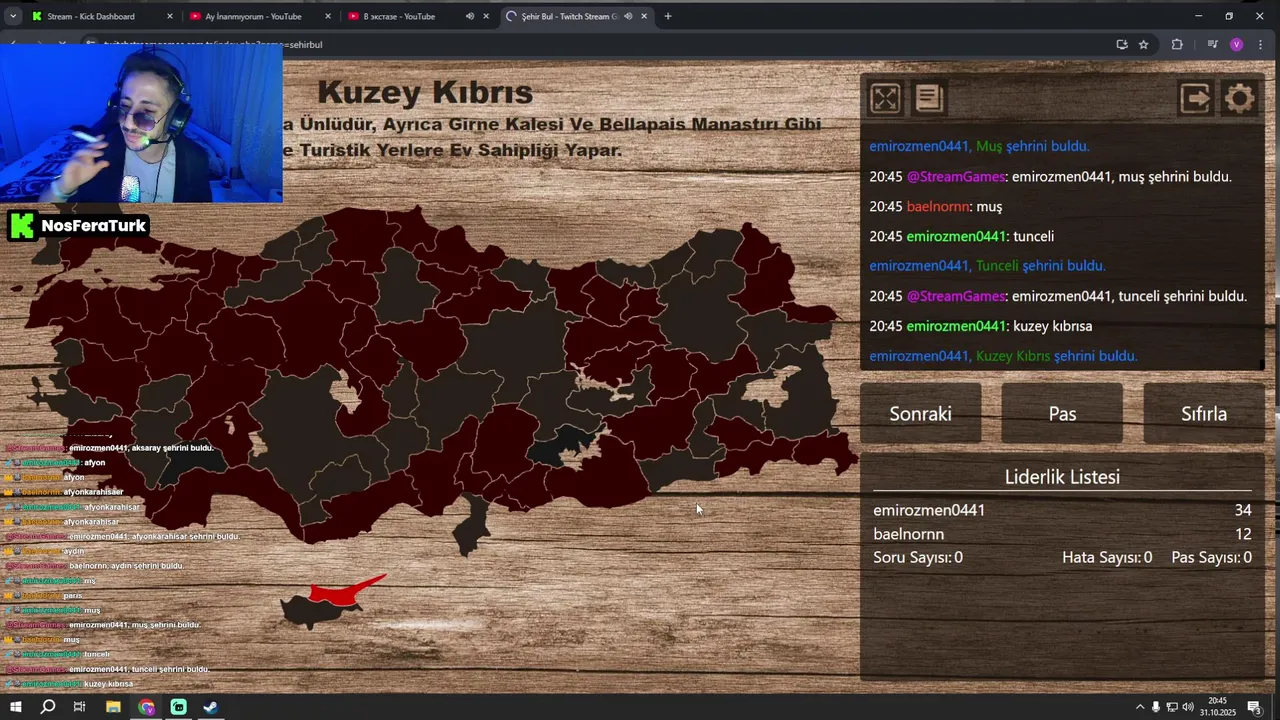Screen dimensions: 1280x720
Task: Switch to the Ay İnanmıyorum YouTube tab
Action: [253, 16]
